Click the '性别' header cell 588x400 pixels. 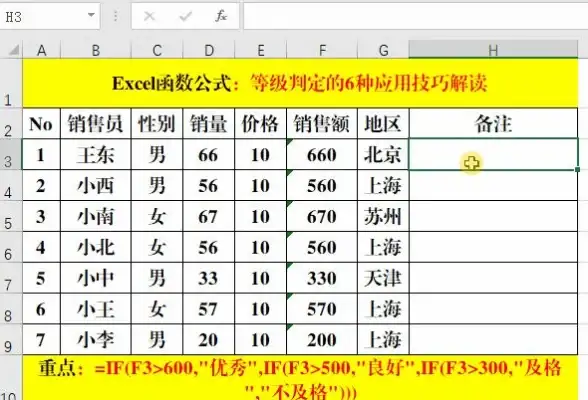click(157, 123)
